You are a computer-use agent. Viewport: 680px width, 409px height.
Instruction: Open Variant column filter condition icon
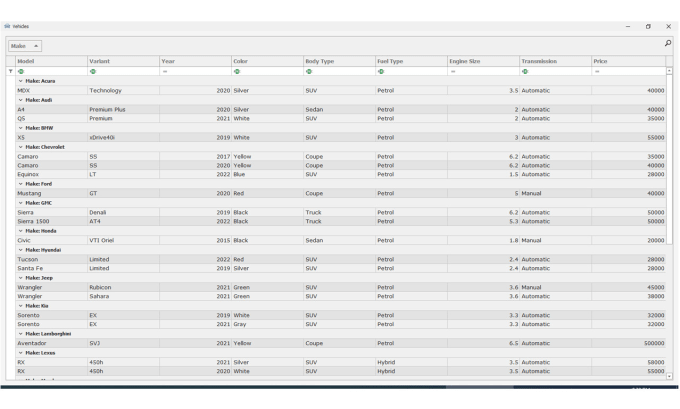coord(93,71)
